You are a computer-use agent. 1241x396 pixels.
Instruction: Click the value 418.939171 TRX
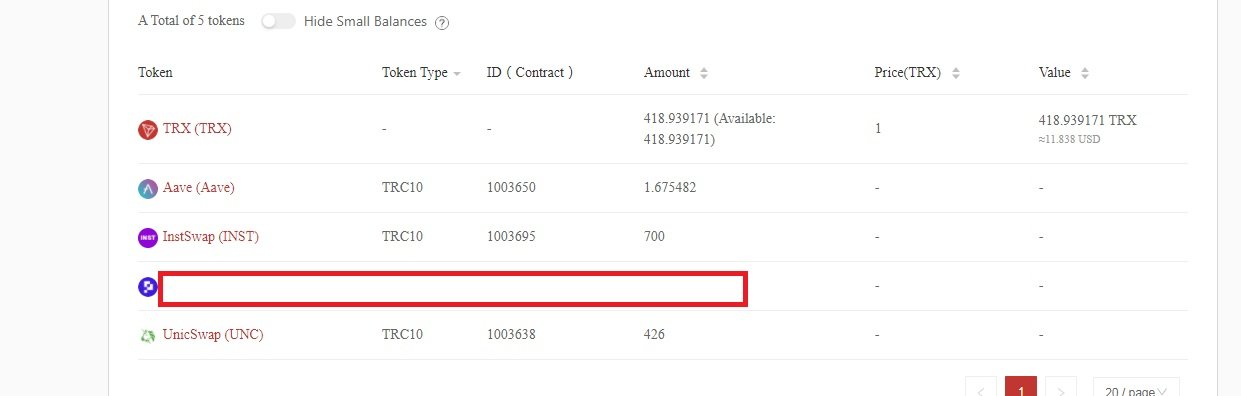(1088, 120)
